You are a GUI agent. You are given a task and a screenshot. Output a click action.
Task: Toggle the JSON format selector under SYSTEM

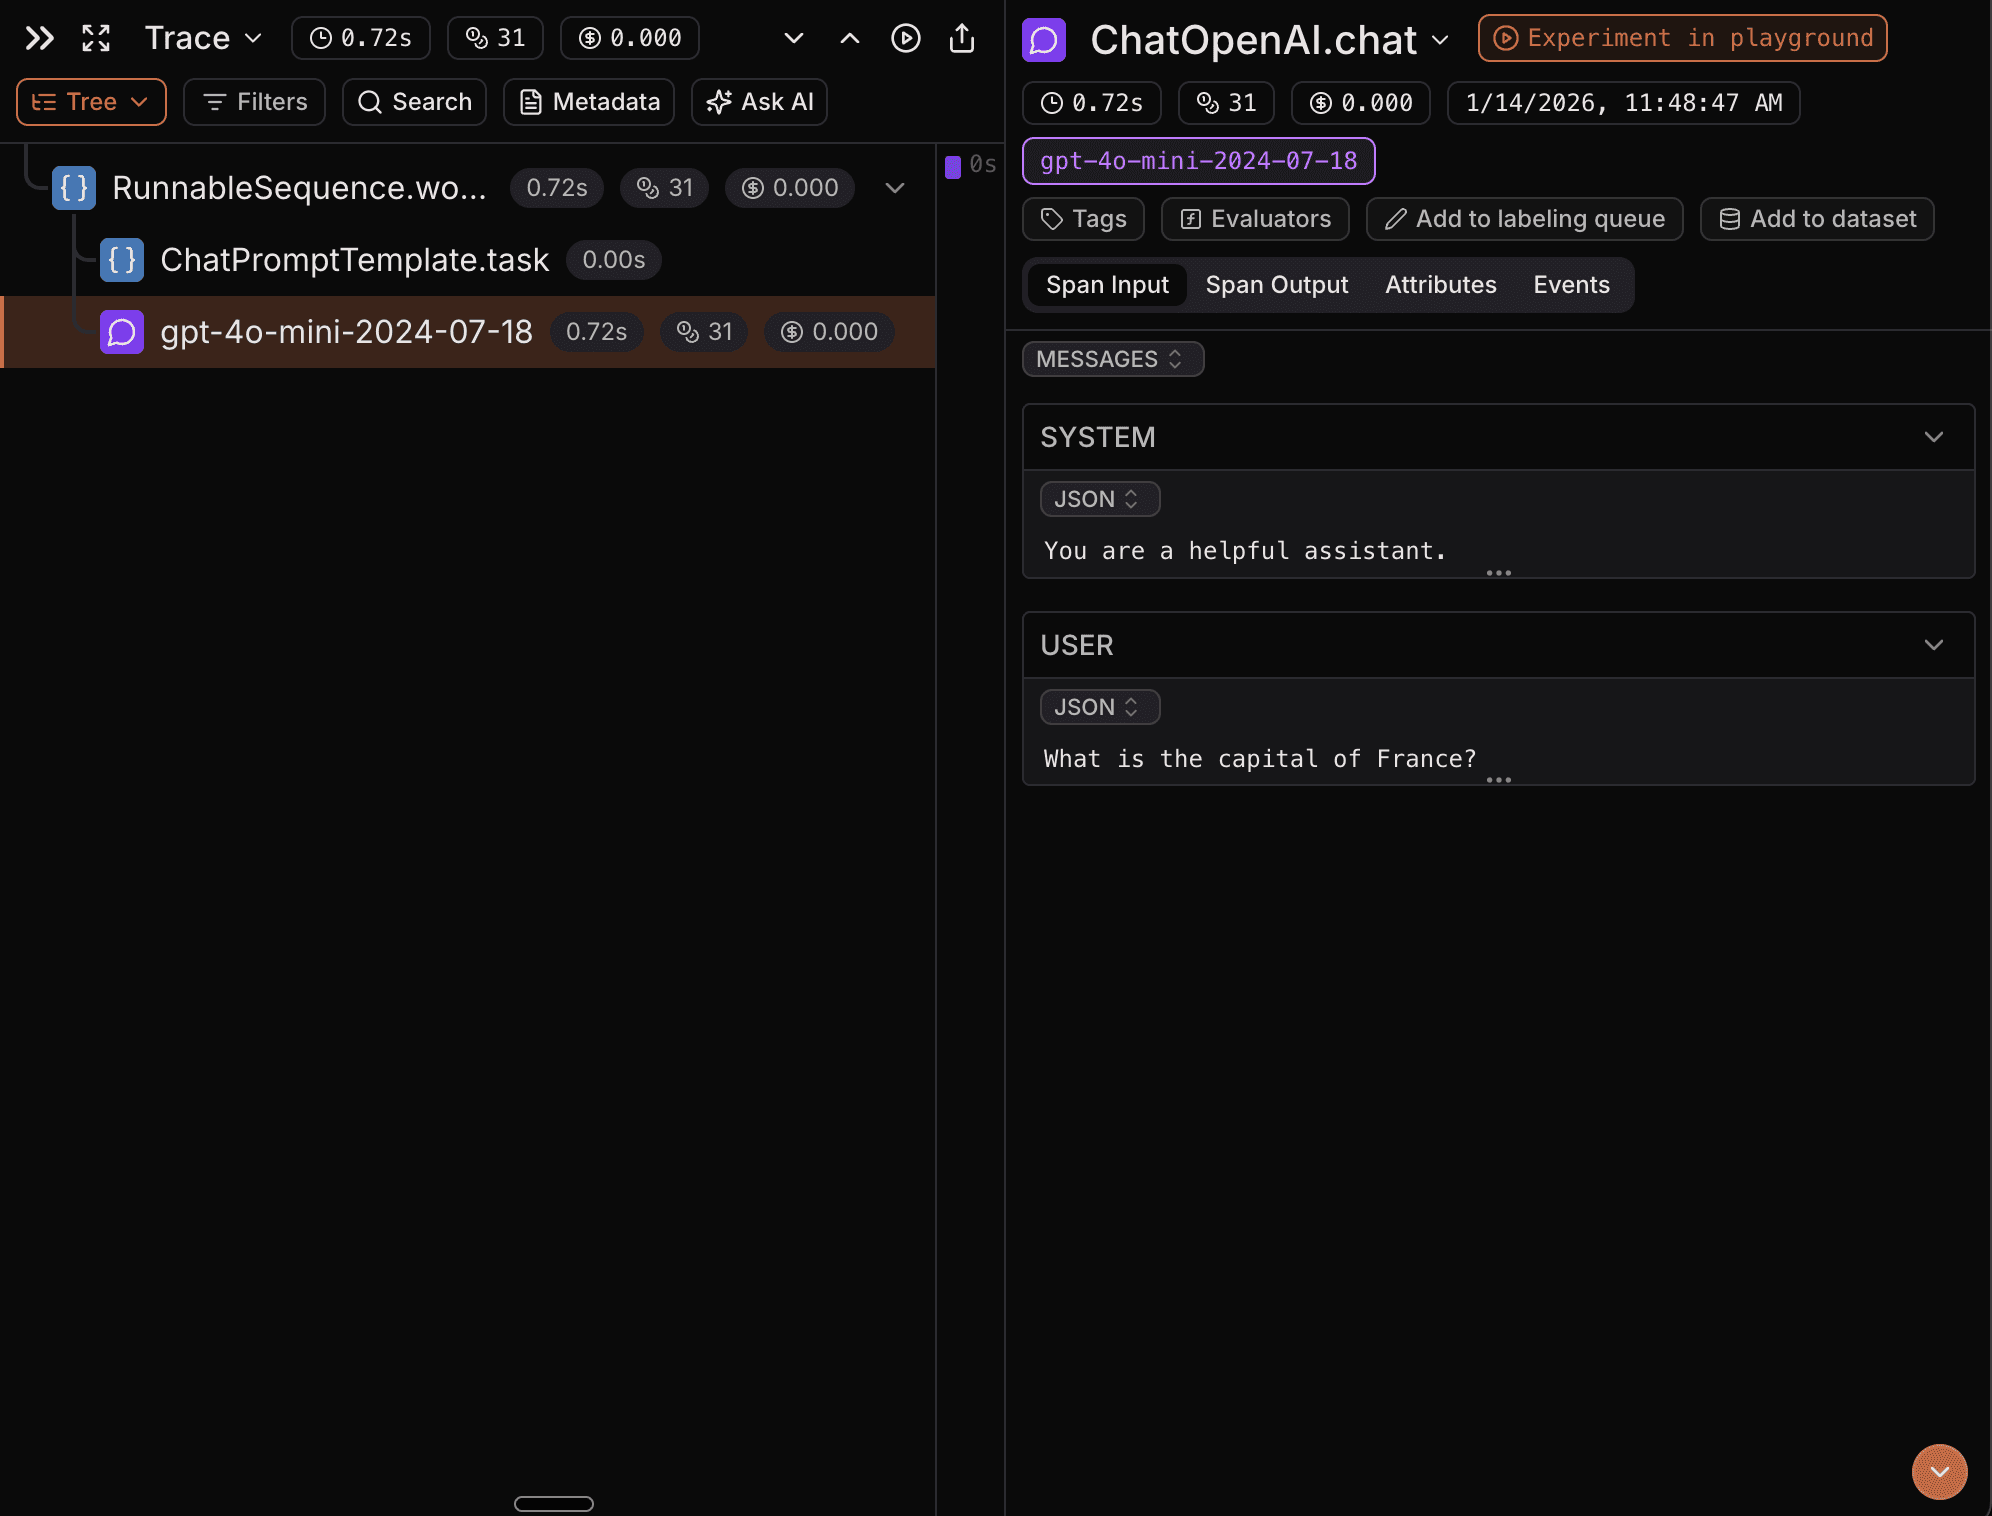pos(1099,499)
